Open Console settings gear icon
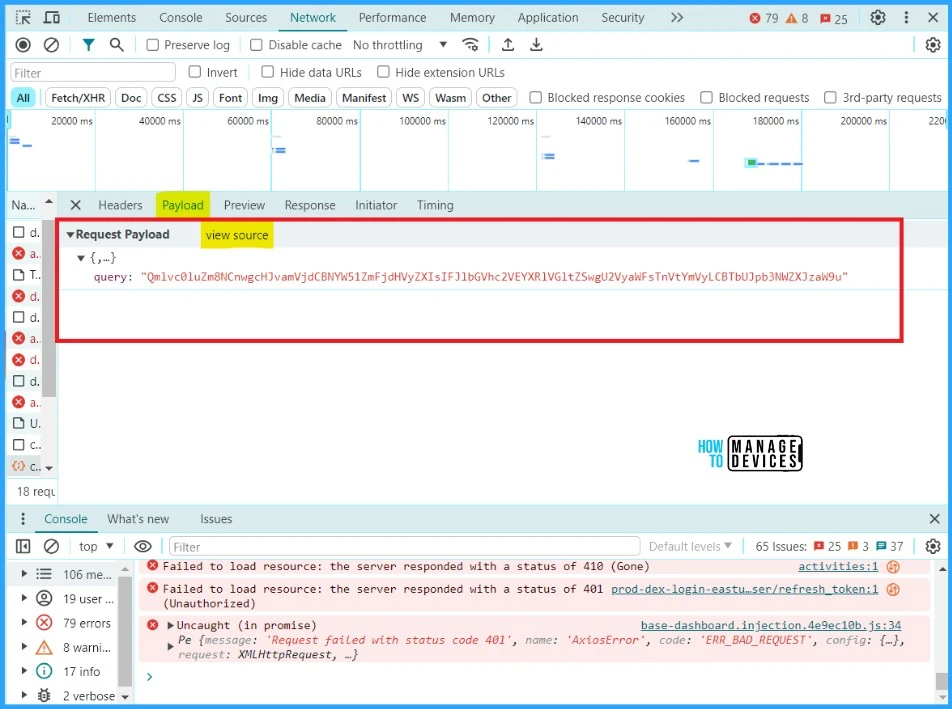The height and width of the screenshot is (709, 952). pos(933,546)
